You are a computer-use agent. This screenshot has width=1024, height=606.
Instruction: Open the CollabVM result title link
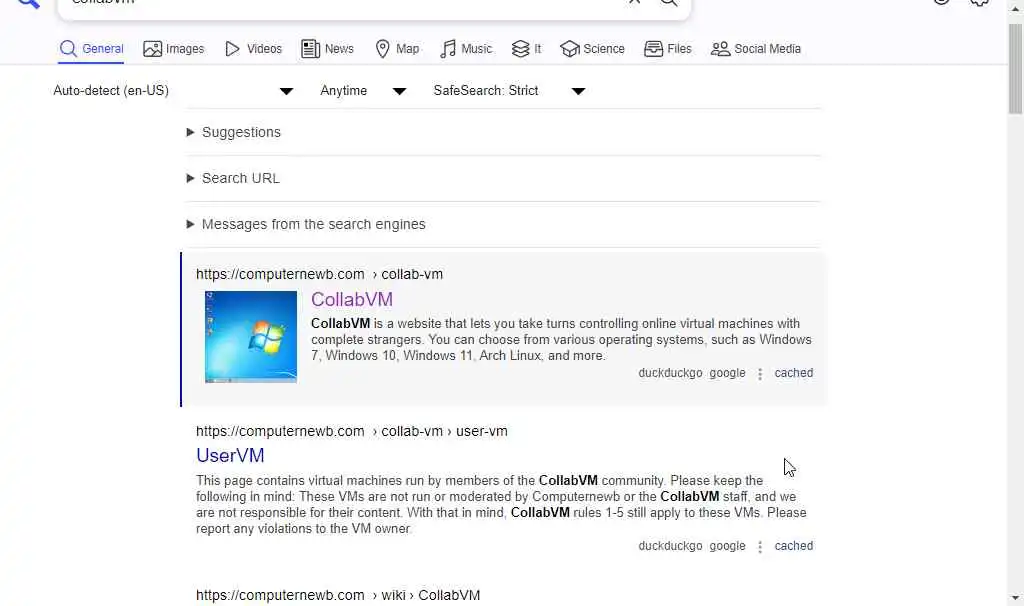click(x=352, y=300)
